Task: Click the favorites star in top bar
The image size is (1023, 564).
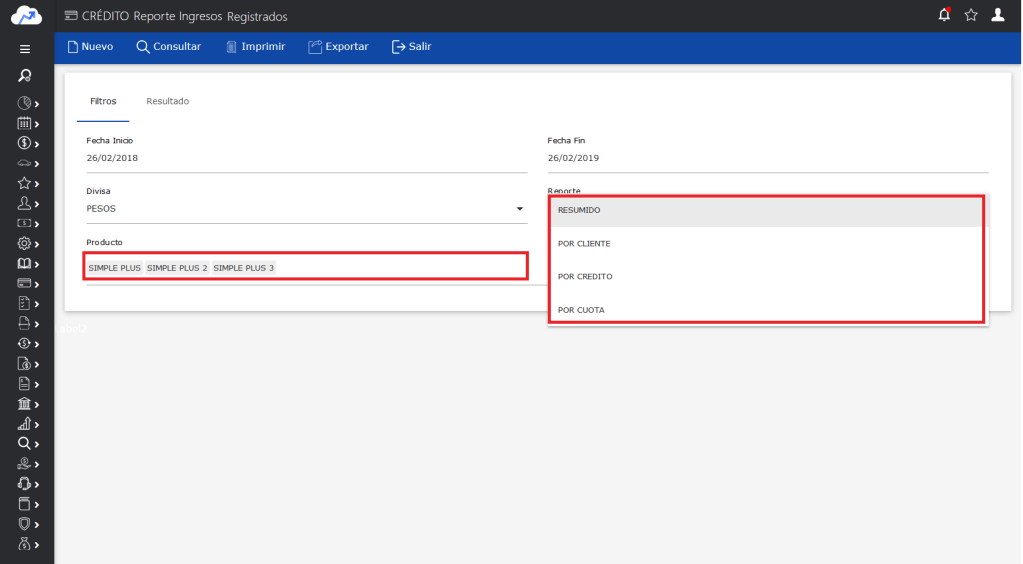Action: click(971, 15)
